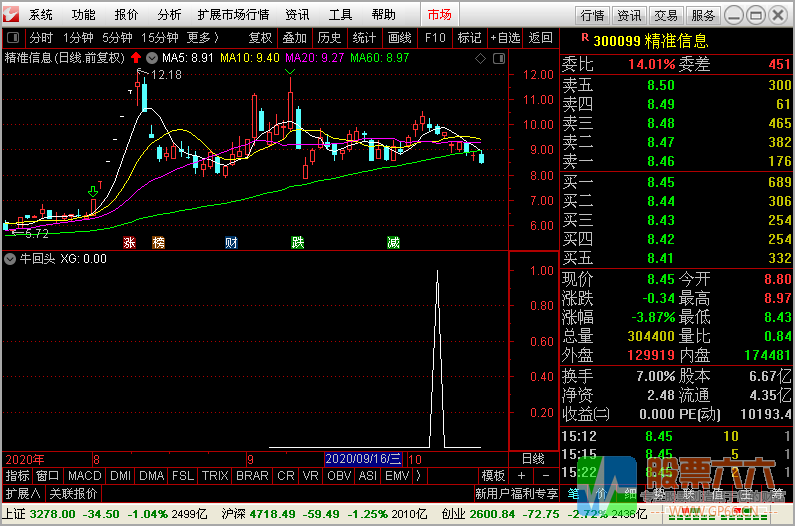Open the 分析 menu

(x=169, y=15)
